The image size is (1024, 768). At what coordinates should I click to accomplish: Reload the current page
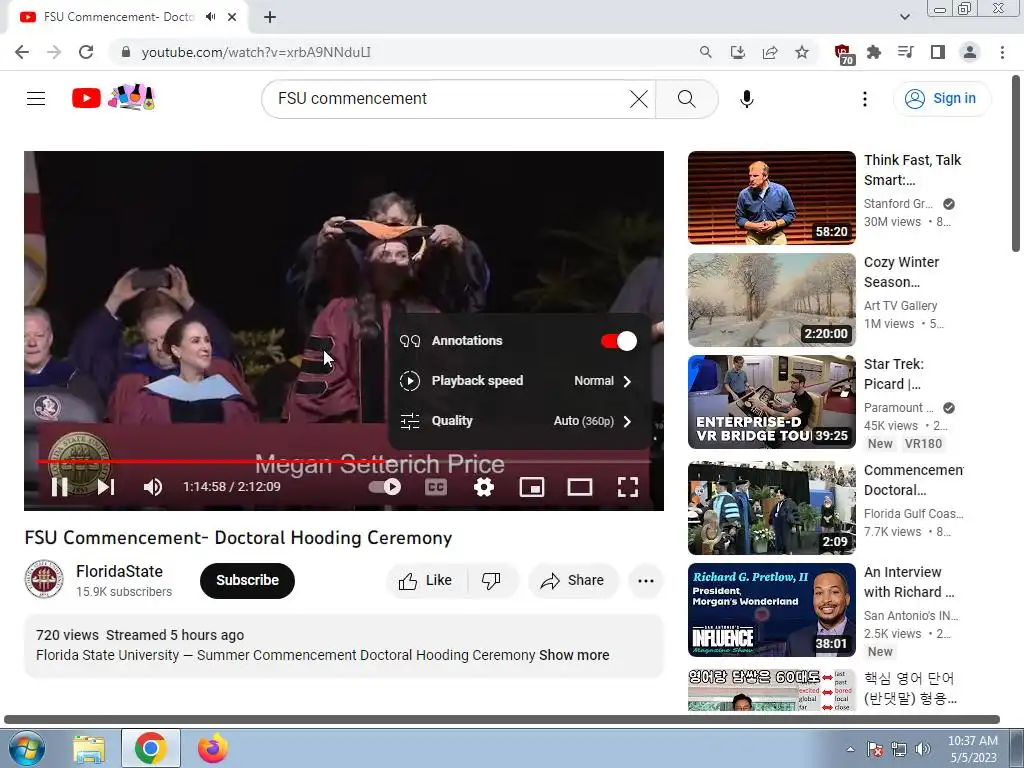click(x=86, y=52)
